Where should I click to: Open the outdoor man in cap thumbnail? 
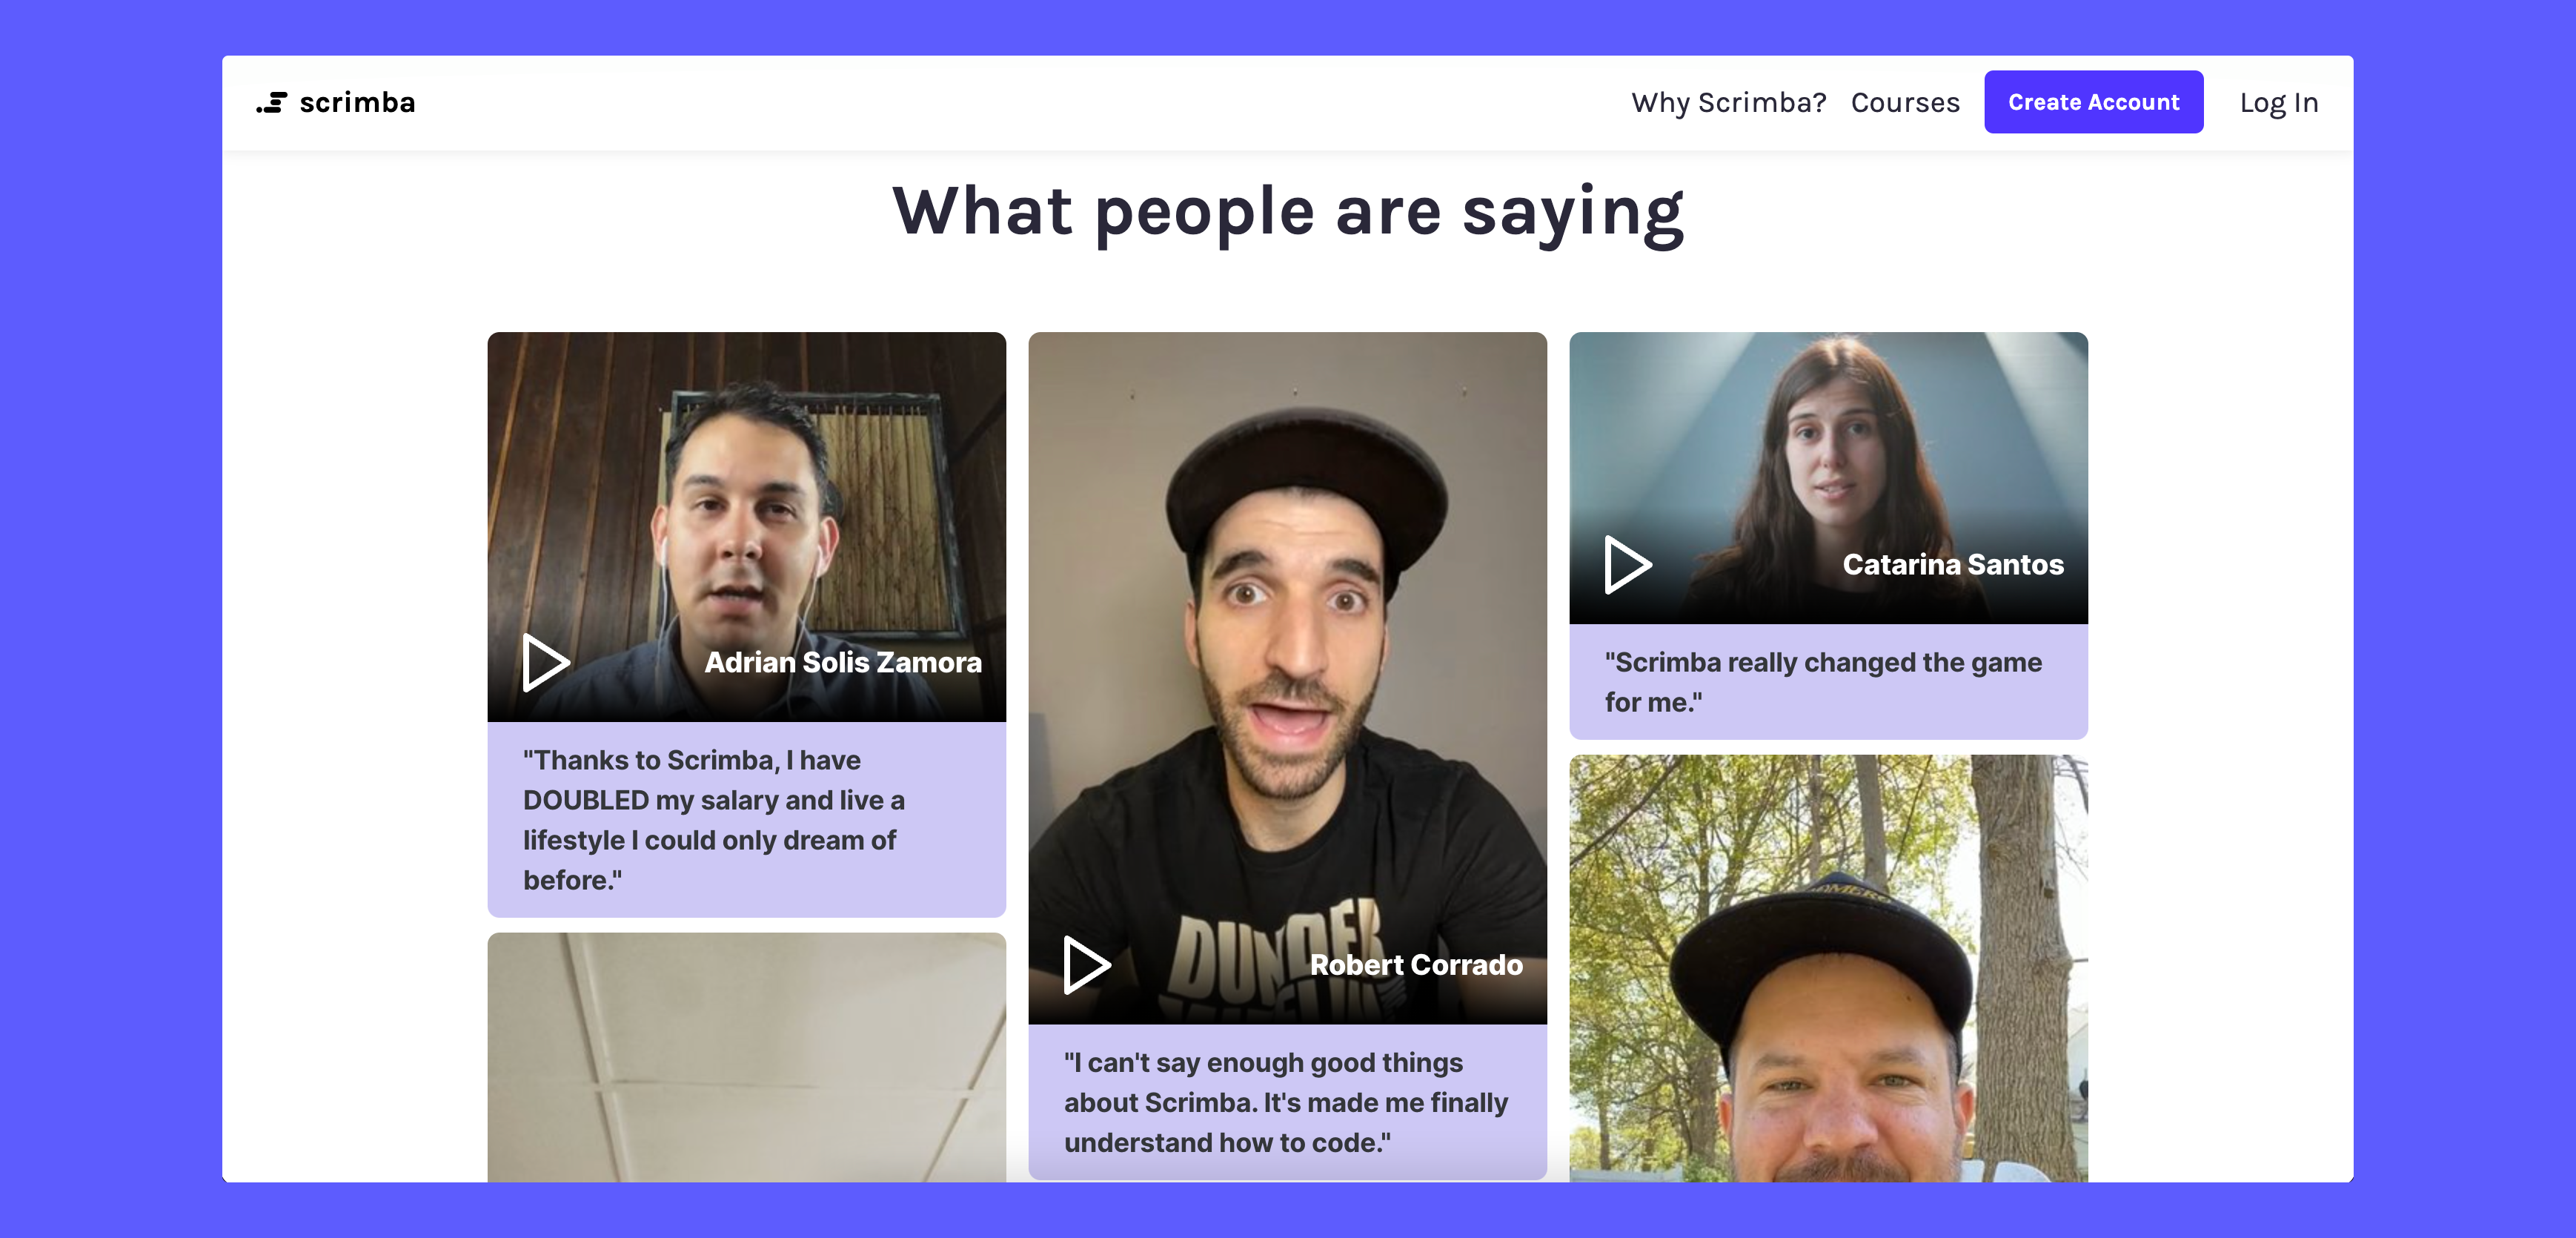pyautogui.click(x=1828, y=968)
